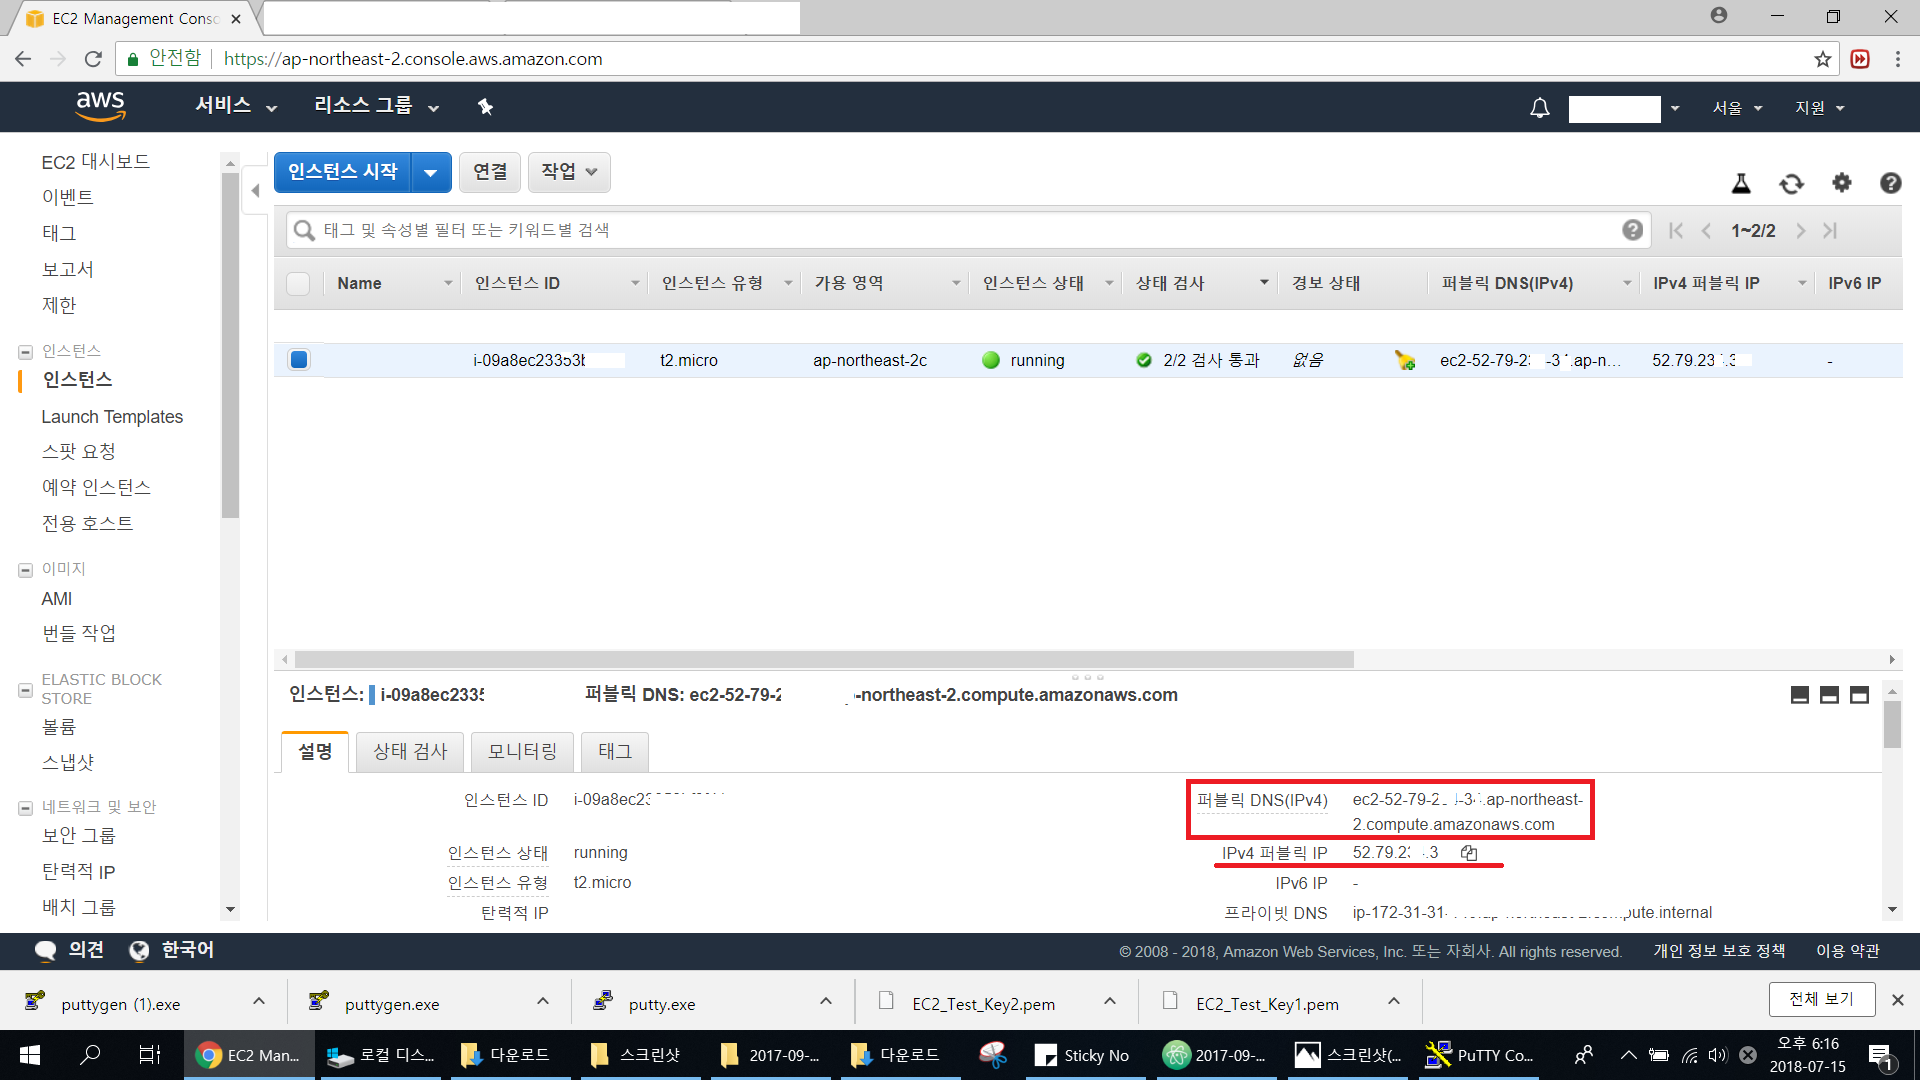Collapse the left navigation sidebar arrow
1920x1080 pixels.
click(x=255, y=190)
